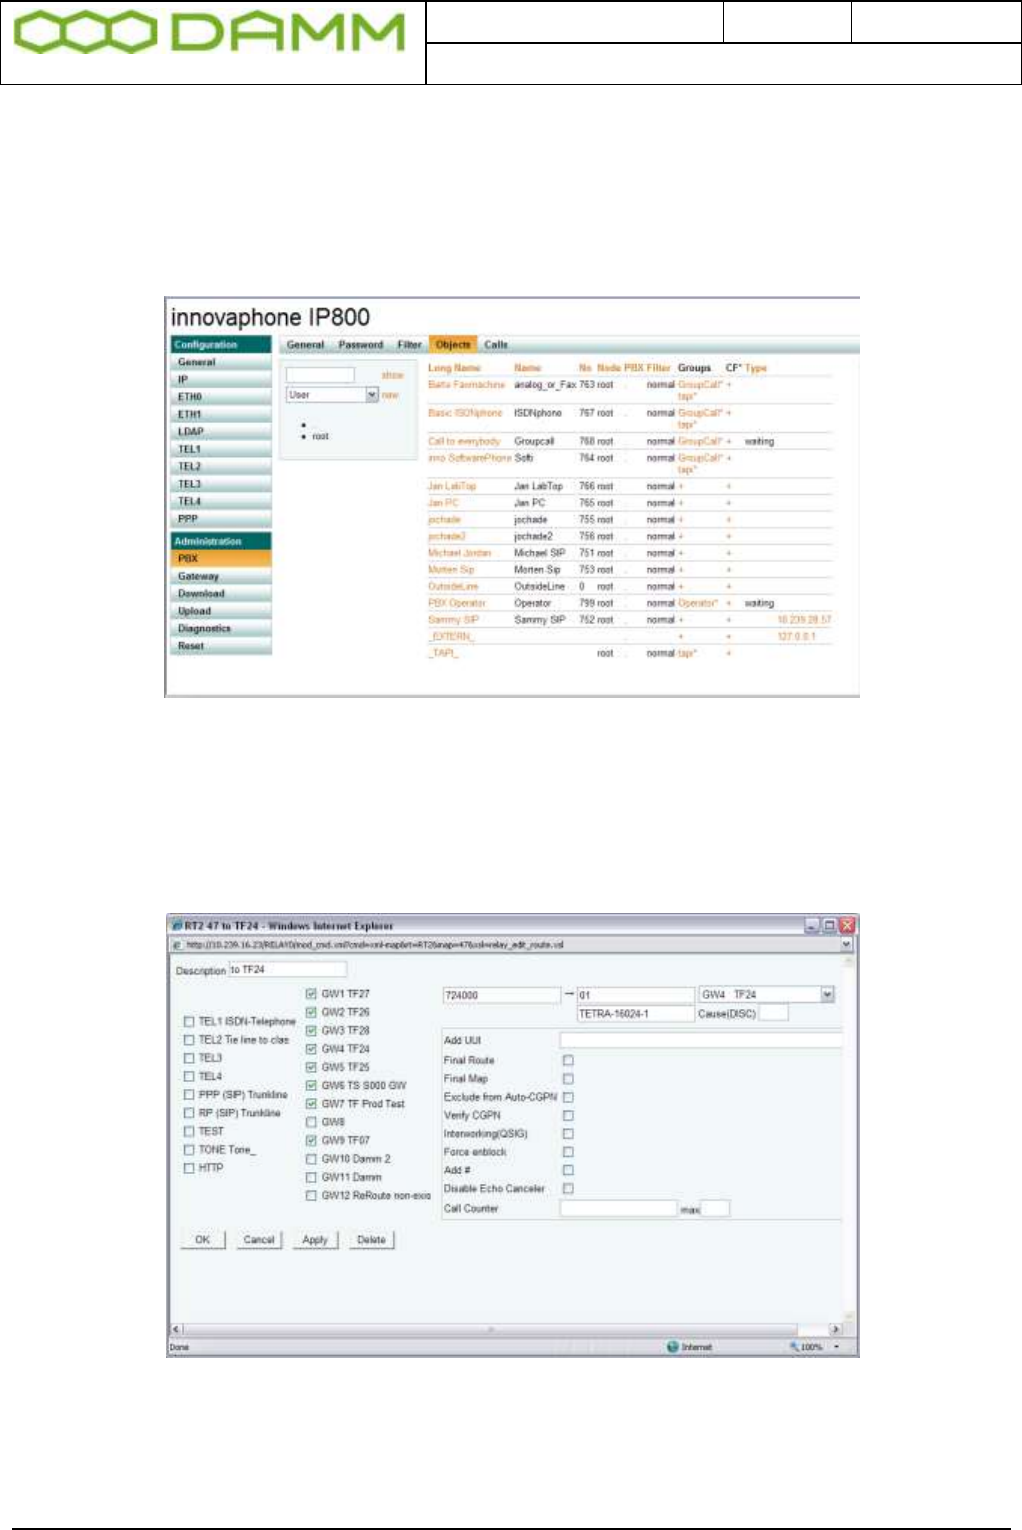Open the address bar dropdown arrow

point(847,944)
